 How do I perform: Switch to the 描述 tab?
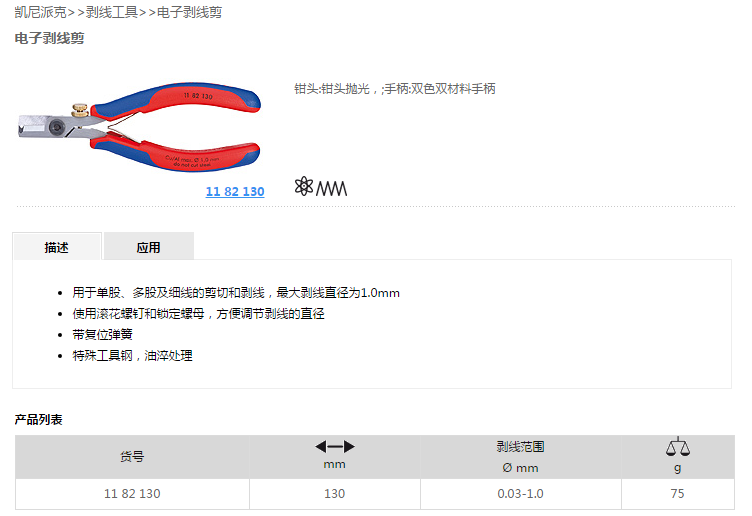[57, 247]
